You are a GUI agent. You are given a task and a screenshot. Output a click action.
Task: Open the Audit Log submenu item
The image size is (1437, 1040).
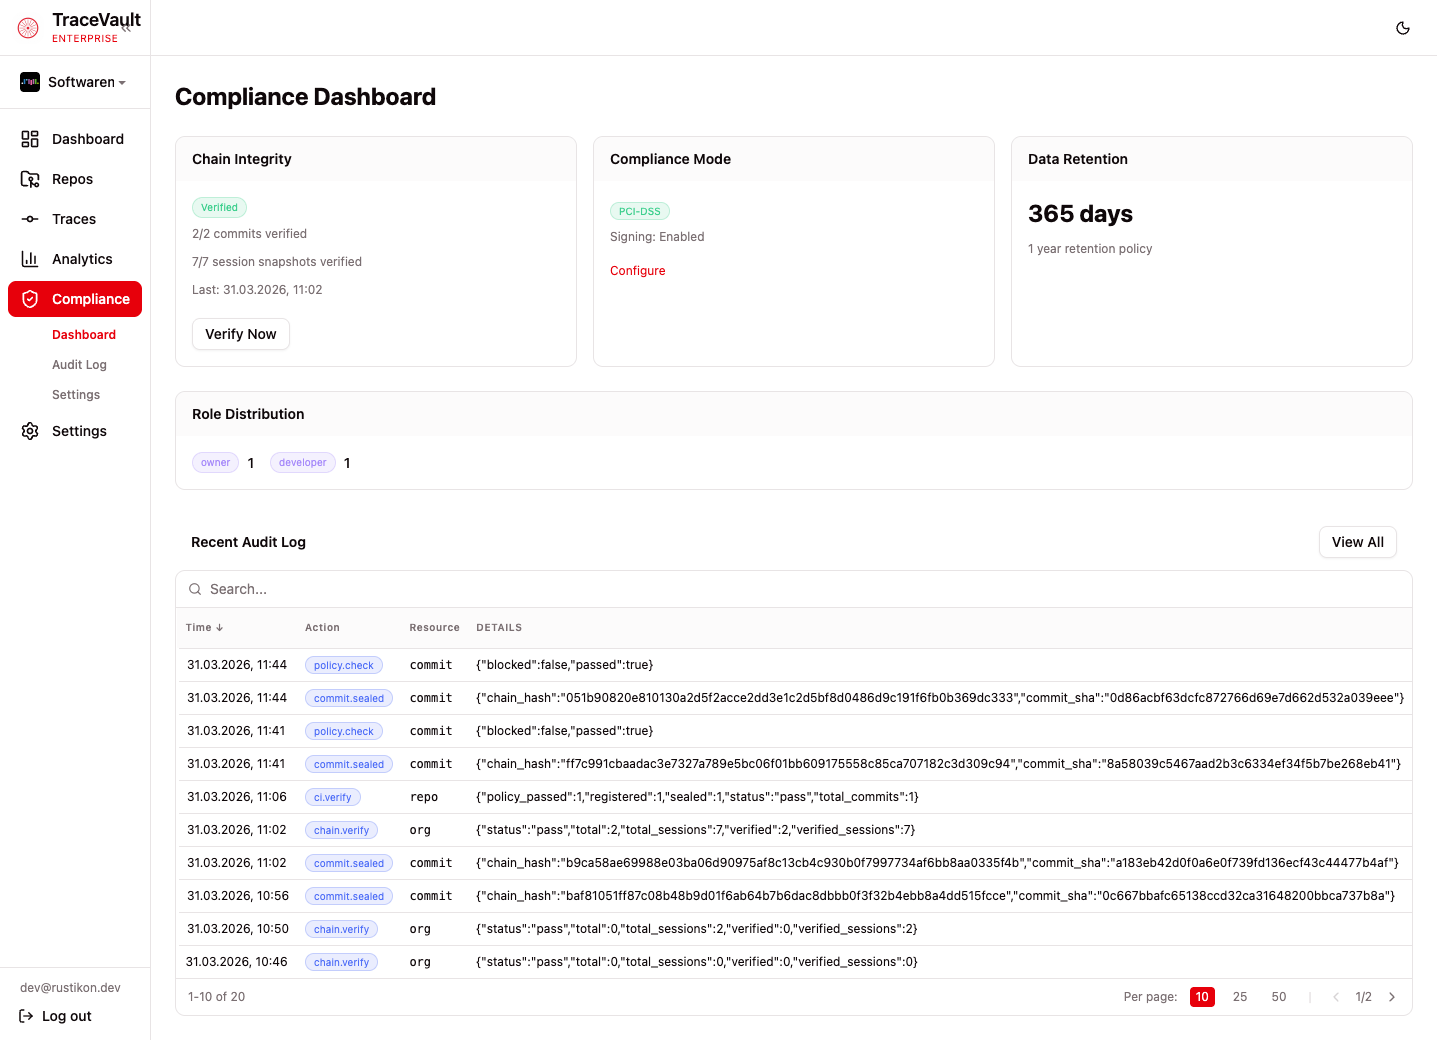click(79, 365)
